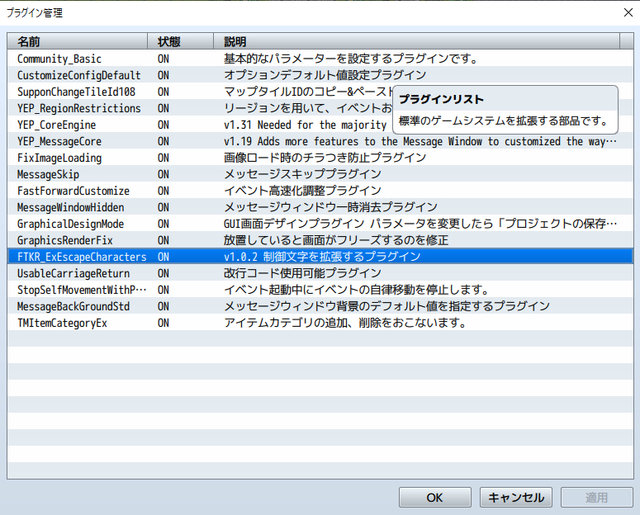
Task: Select the FastForwardCustomize plugin
Action: [x=320, y=191]
